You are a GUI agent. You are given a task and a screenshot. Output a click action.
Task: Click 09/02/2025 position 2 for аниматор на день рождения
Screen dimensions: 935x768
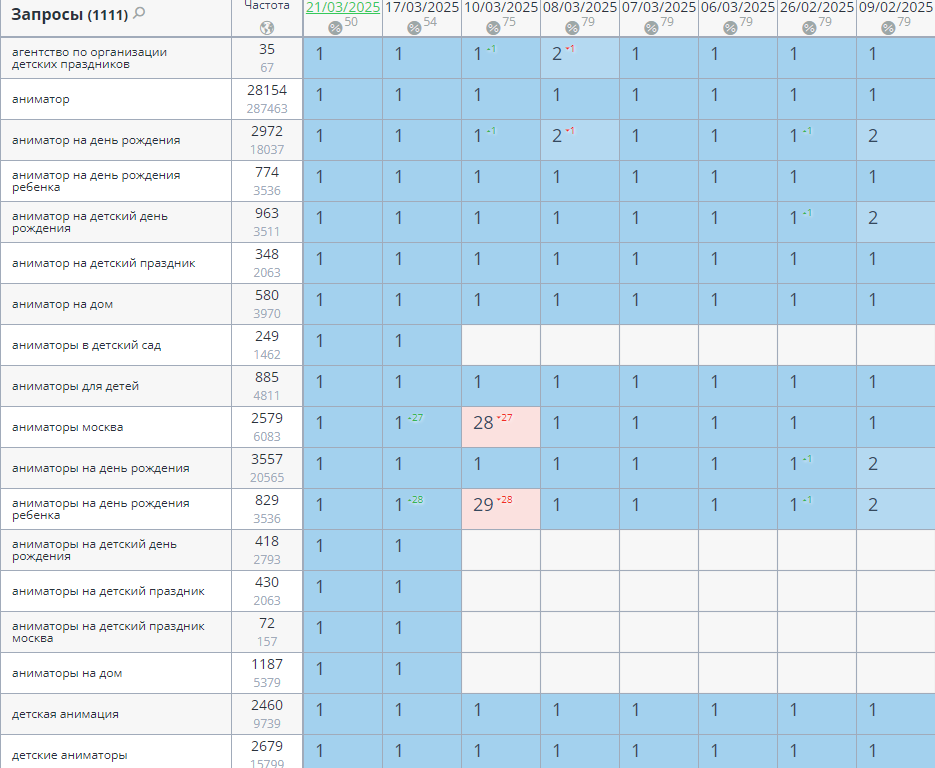point(896,140)
